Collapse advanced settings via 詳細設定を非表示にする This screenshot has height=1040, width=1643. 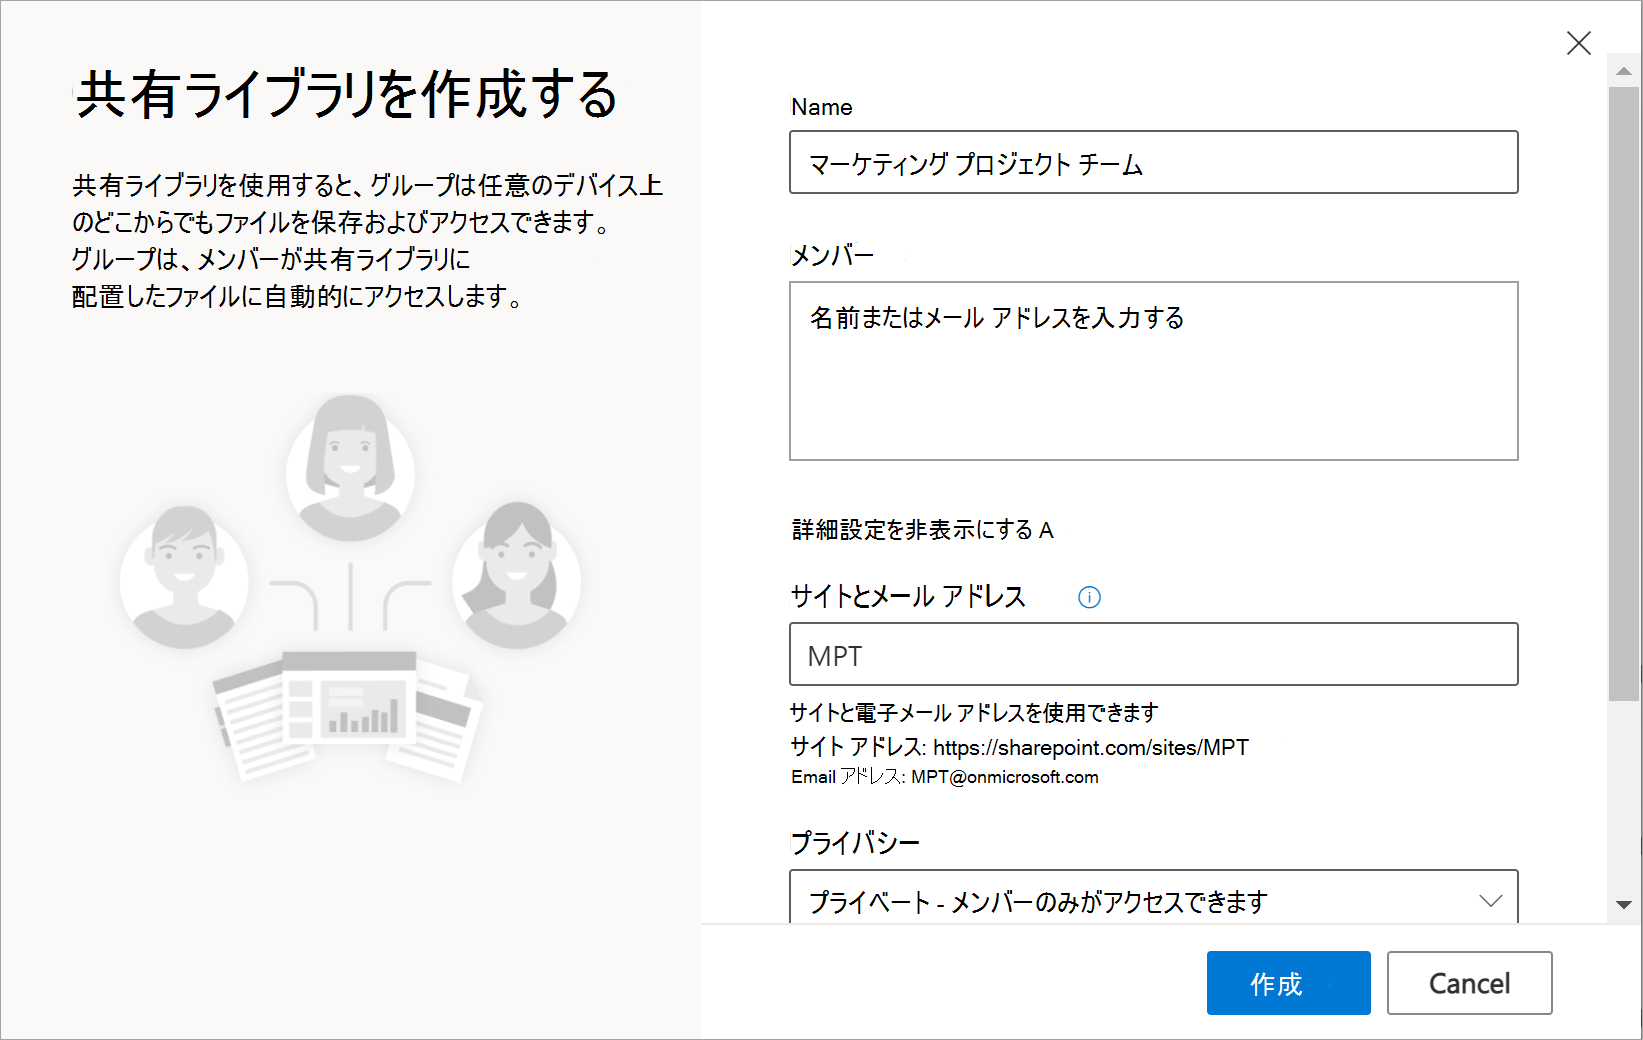pyautogui.click(x=922, y=530)
